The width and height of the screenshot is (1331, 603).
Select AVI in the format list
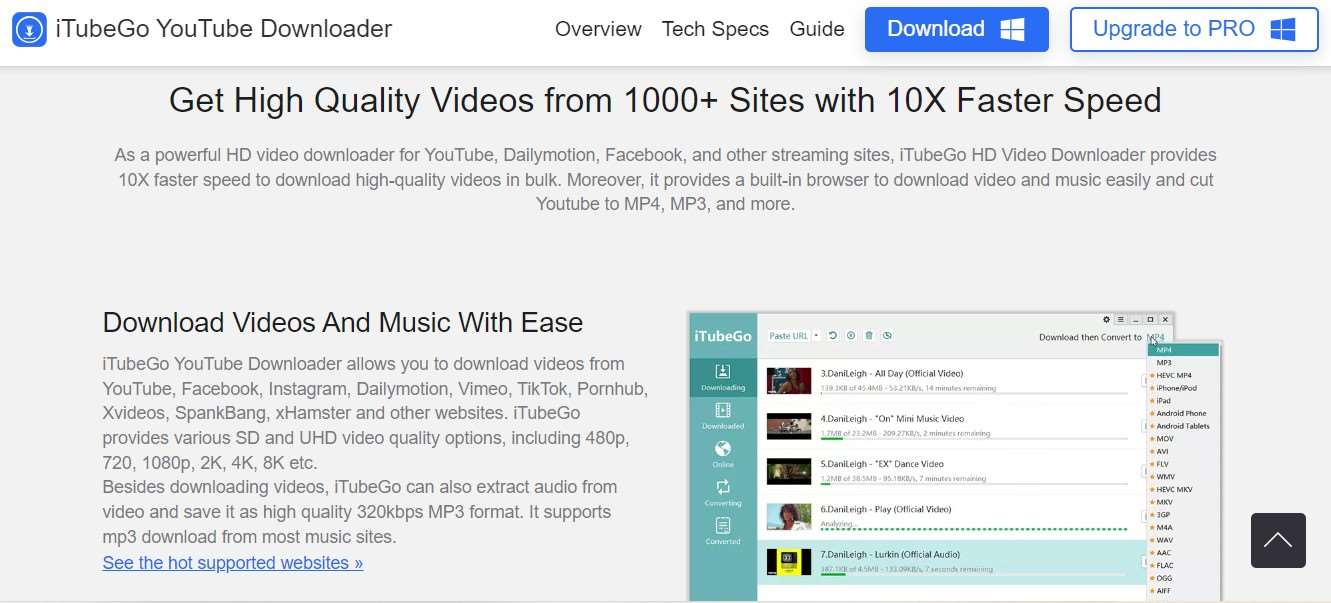coord(1162,451)
